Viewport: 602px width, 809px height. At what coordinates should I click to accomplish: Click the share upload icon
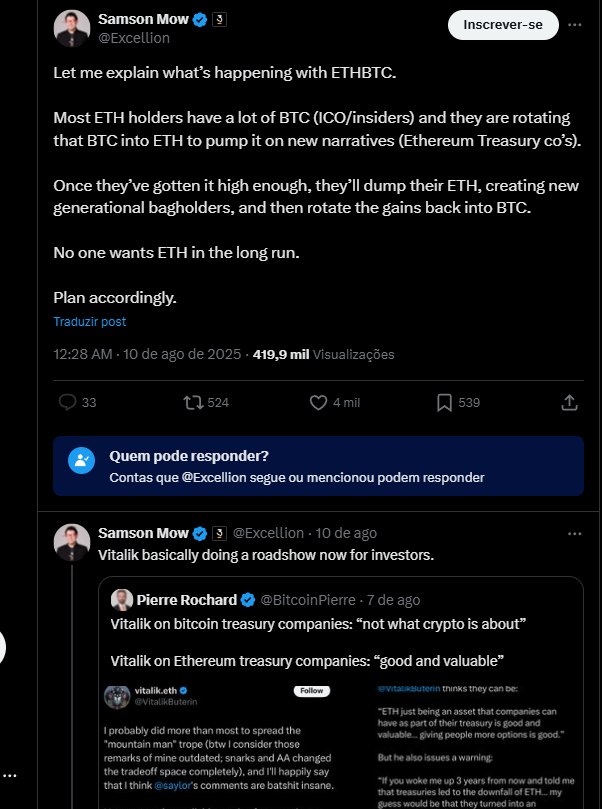(x=569, y=402)
